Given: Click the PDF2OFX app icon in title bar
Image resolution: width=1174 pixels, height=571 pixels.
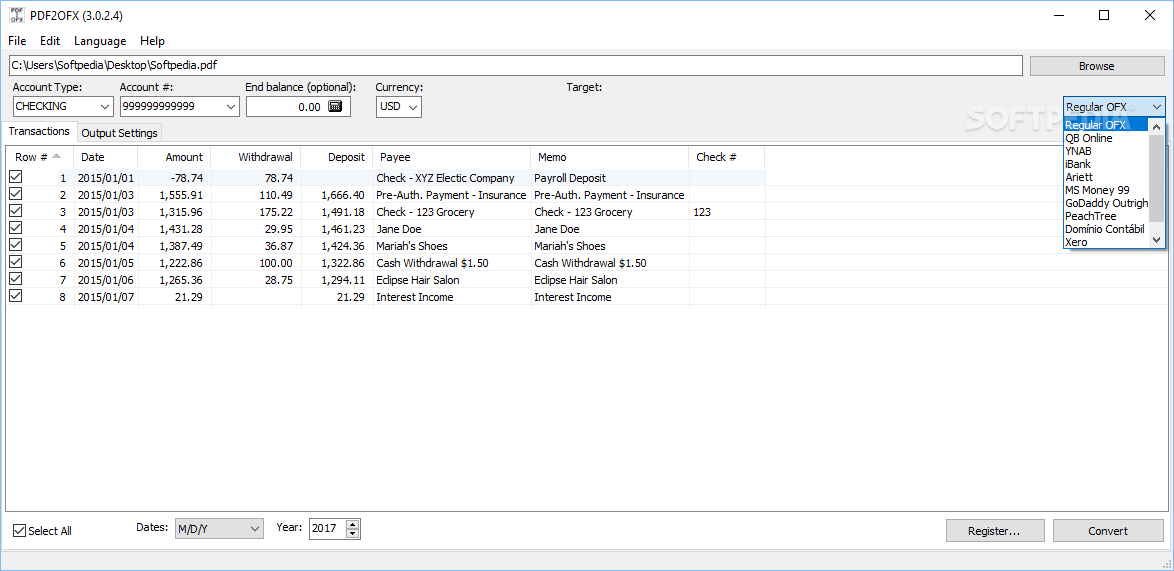Looking at the screenshot, I should pos(16,15).
